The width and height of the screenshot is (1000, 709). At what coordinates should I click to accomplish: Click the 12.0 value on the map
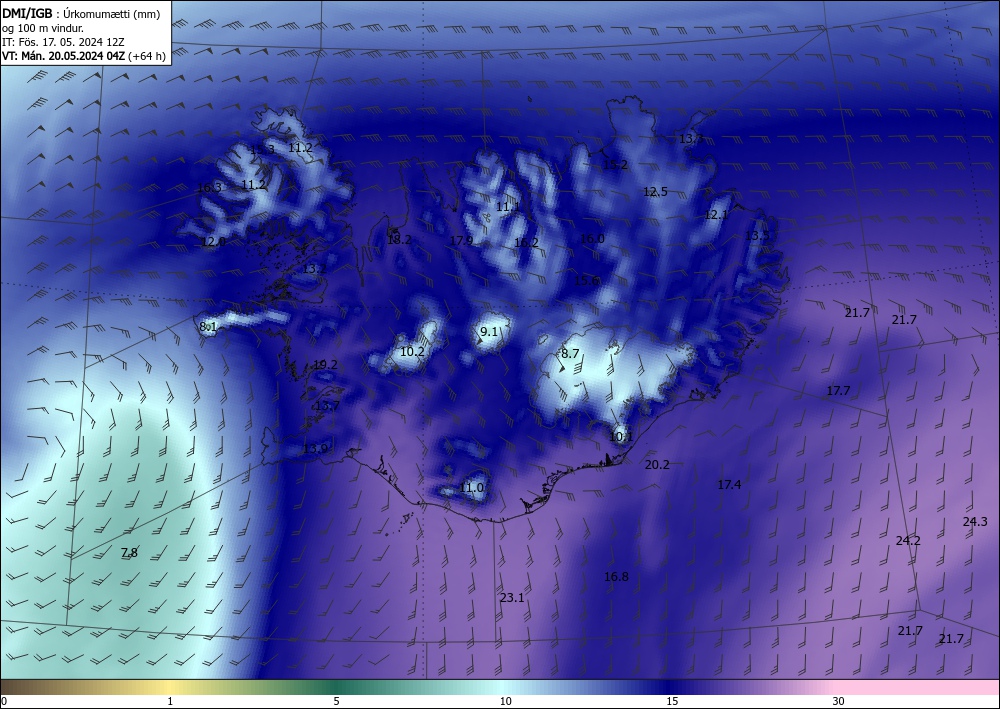click(x=213, y=242)
